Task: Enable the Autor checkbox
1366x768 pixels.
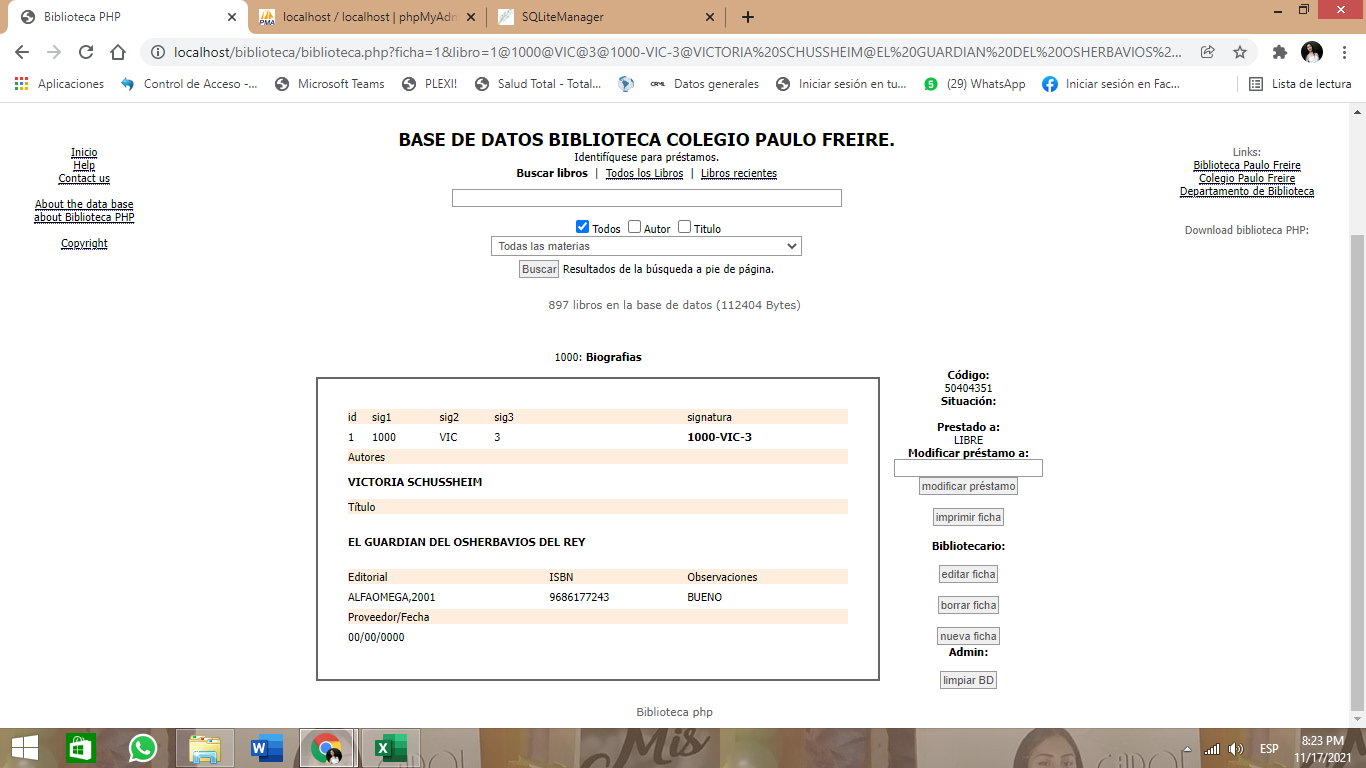Action: click(635, 227)
